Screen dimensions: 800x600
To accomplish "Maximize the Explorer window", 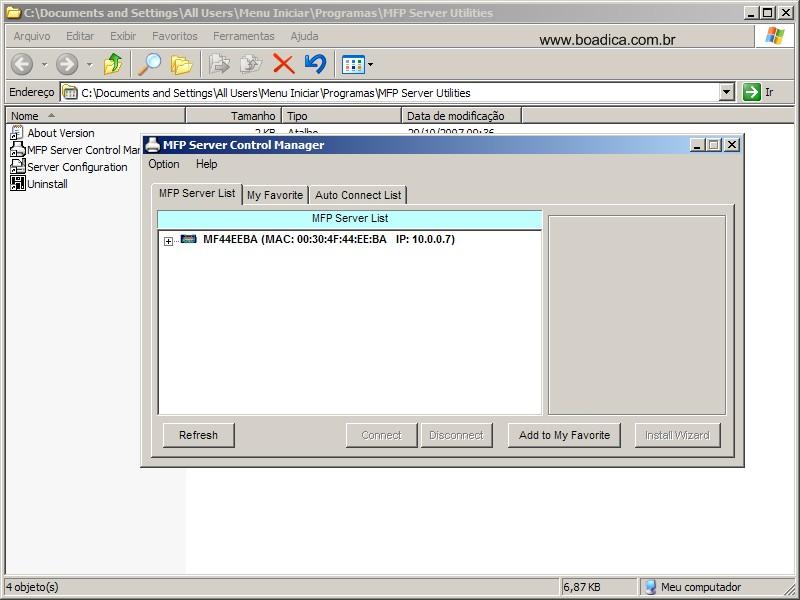I will [x=767, y=13].
